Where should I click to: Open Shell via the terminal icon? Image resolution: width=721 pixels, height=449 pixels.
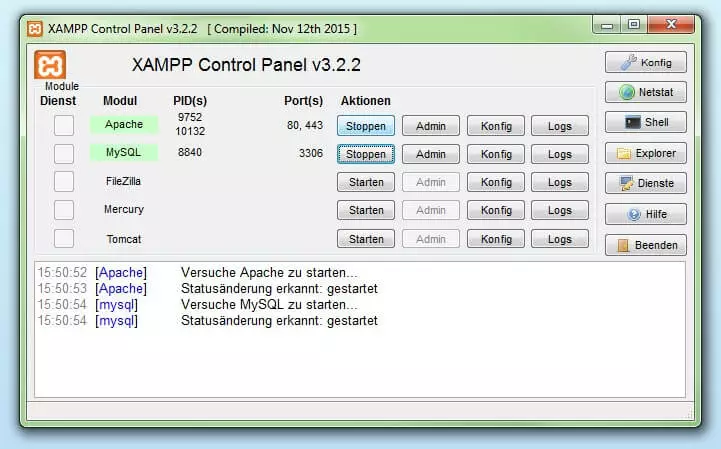(631, 123)
